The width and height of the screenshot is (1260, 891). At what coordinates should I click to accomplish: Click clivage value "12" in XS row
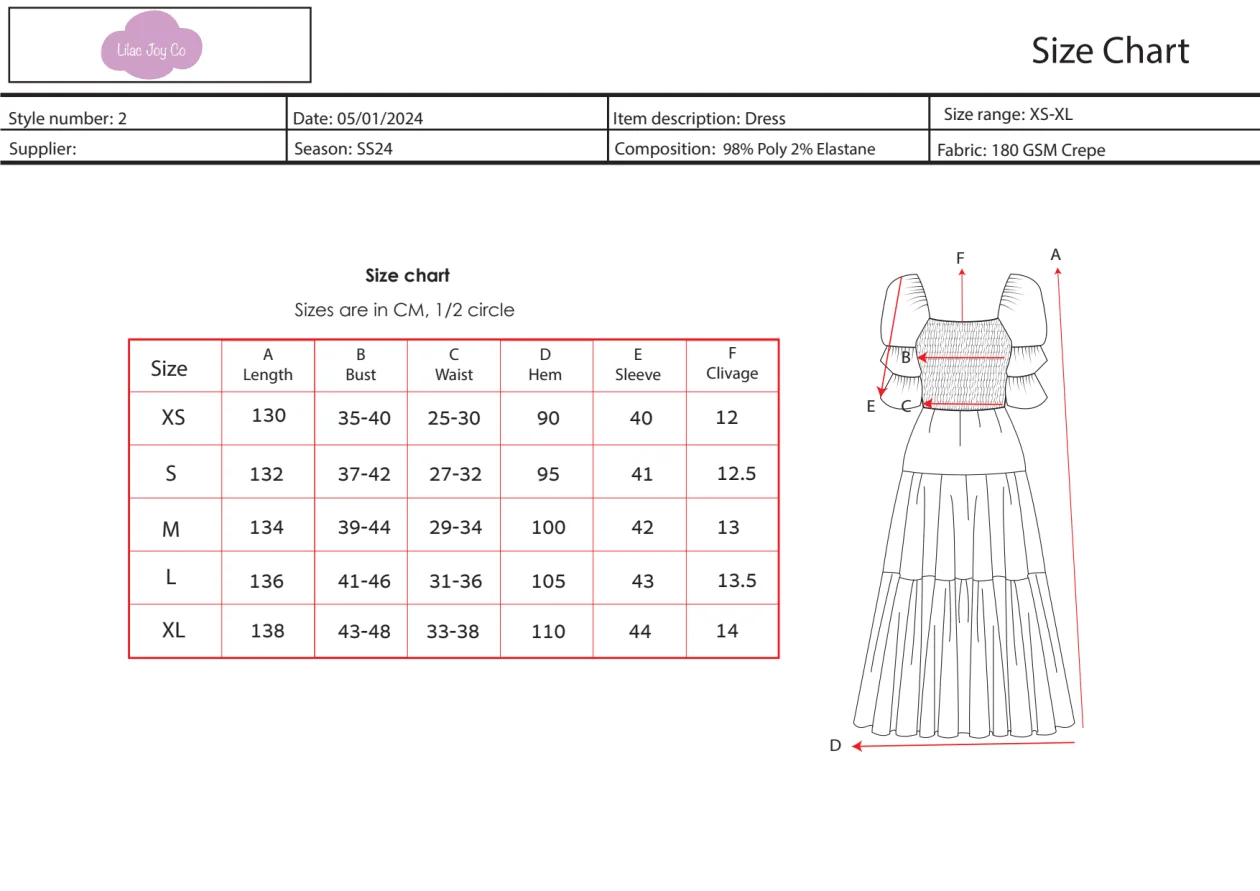(727, 417)
